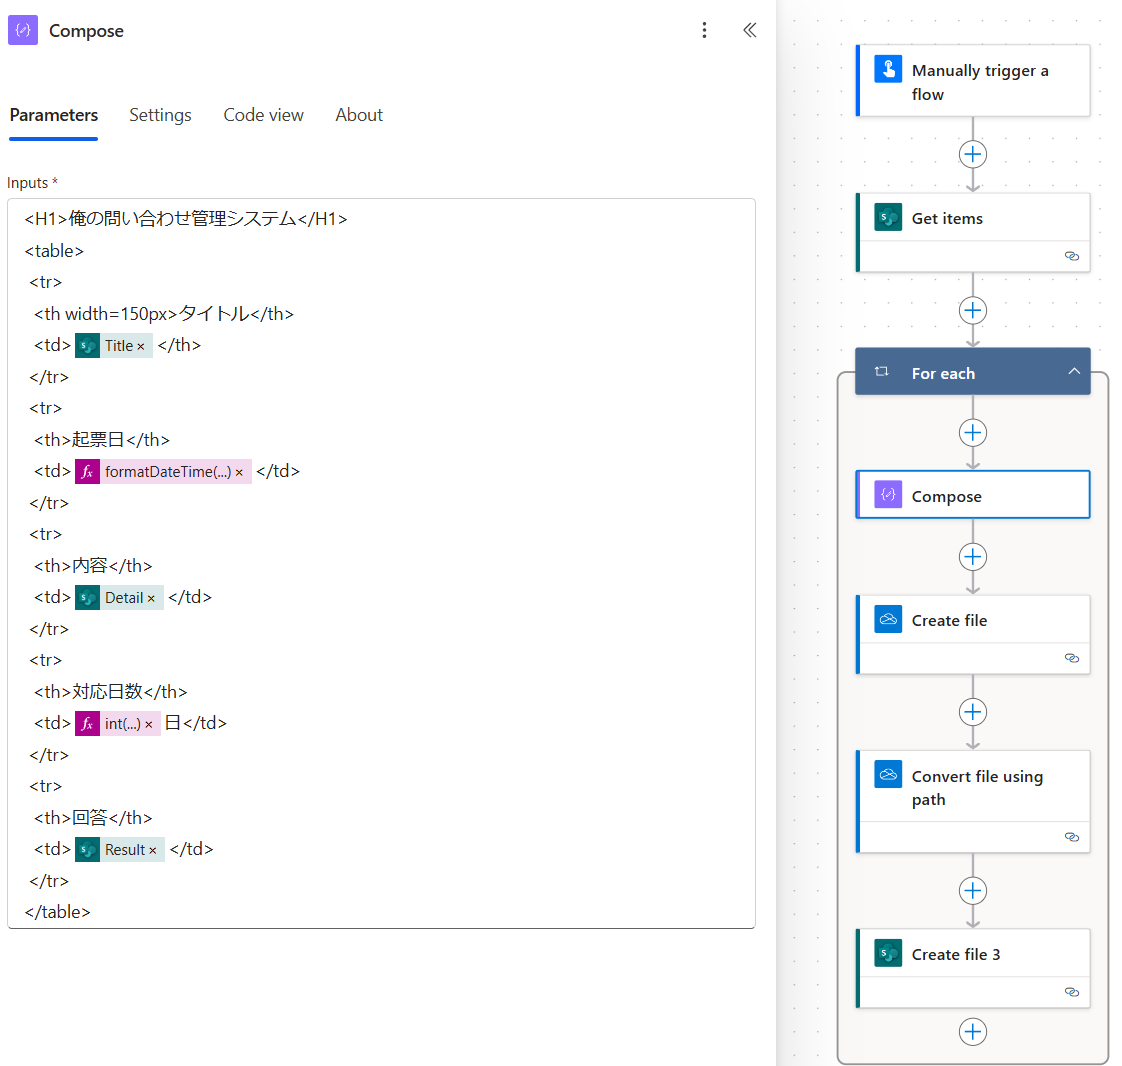Select the Detail SharePoint token
This screenshot has height=1066, width=1122.
pyautogui.click(x=119, y=597)
